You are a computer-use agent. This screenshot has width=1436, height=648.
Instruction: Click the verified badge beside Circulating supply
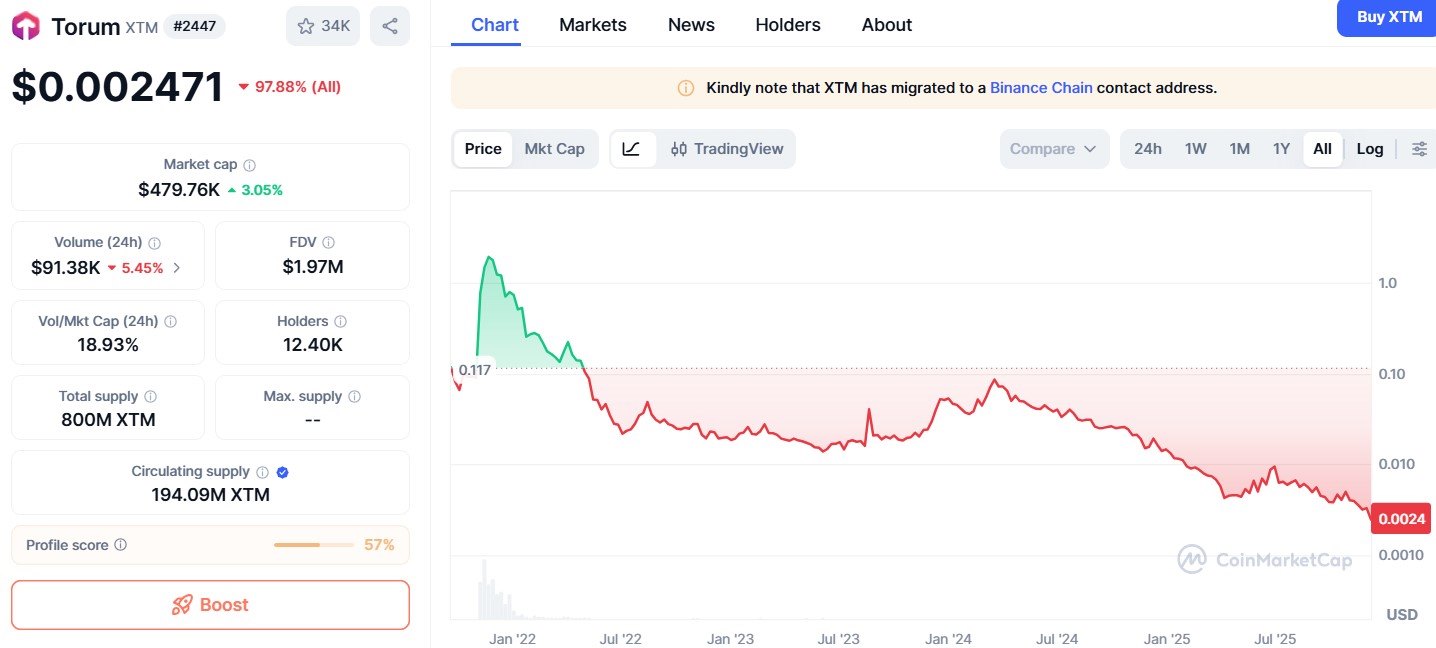pyautogui.click(x=281, y=472)
